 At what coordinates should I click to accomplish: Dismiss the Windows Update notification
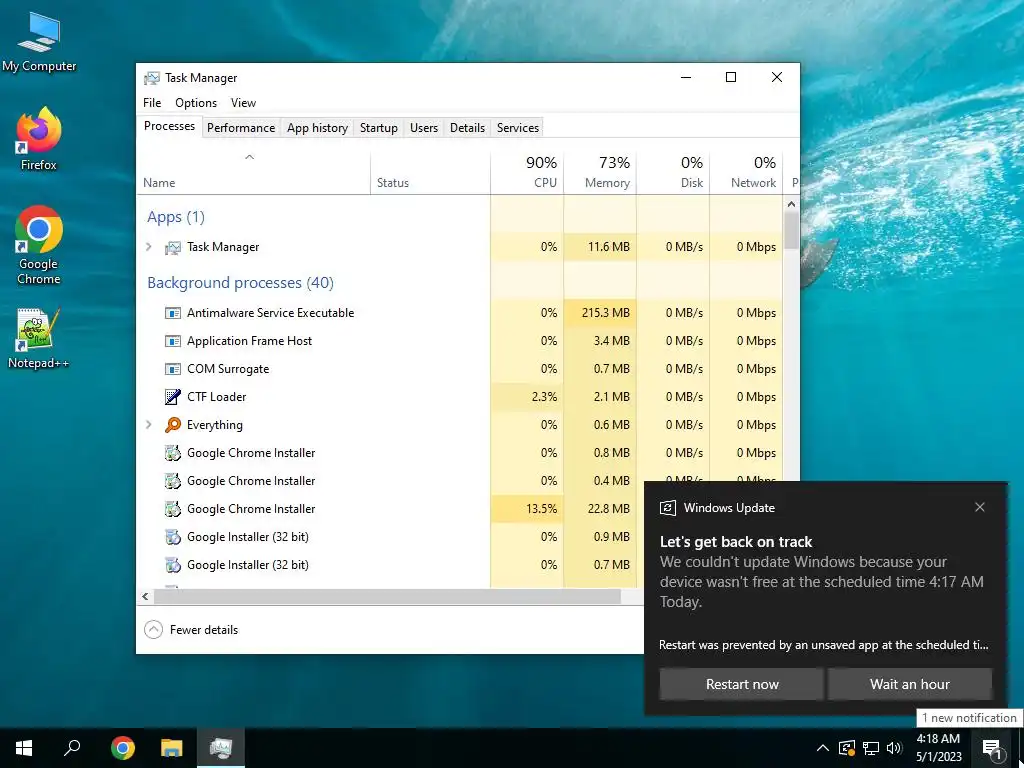[x=980, y=507]
